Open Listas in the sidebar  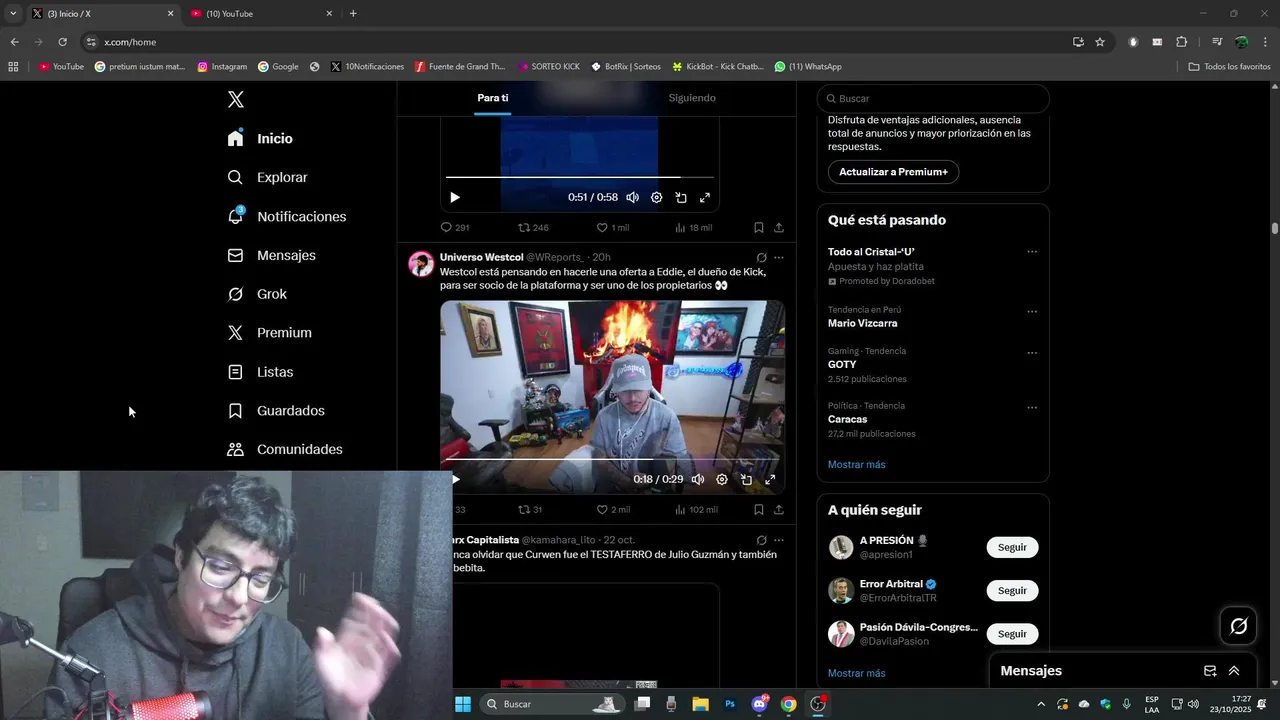[x=260, y=372]
